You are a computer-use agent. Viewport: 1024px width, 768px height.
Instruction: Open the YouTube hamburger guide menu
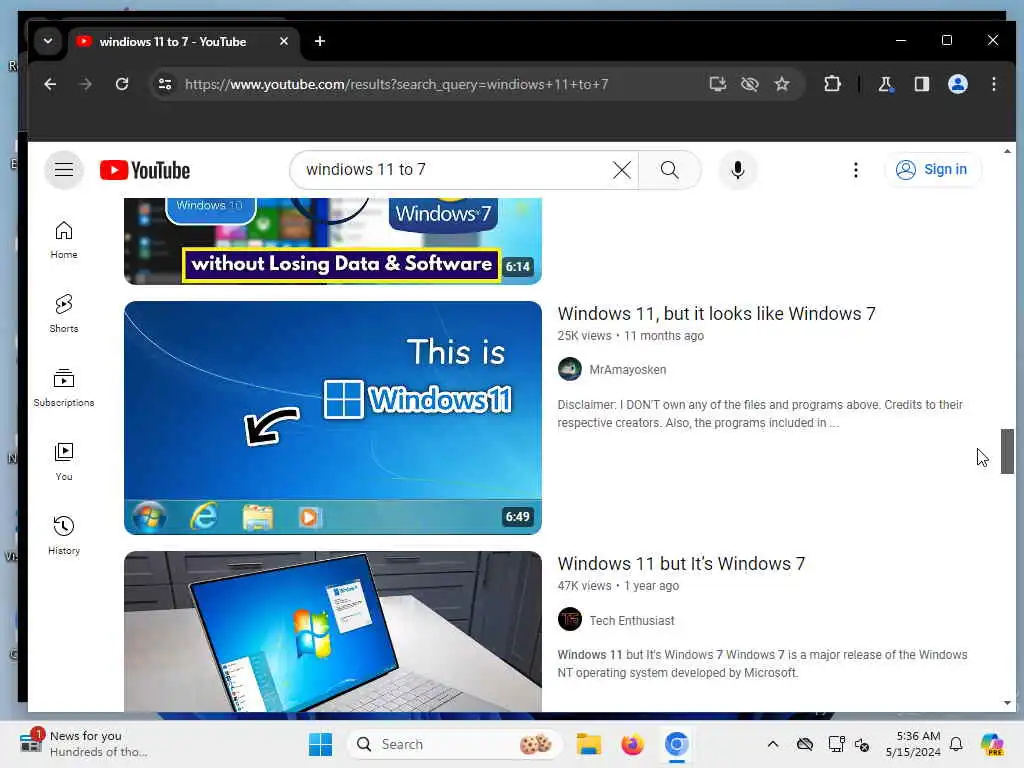click(64, 170)
